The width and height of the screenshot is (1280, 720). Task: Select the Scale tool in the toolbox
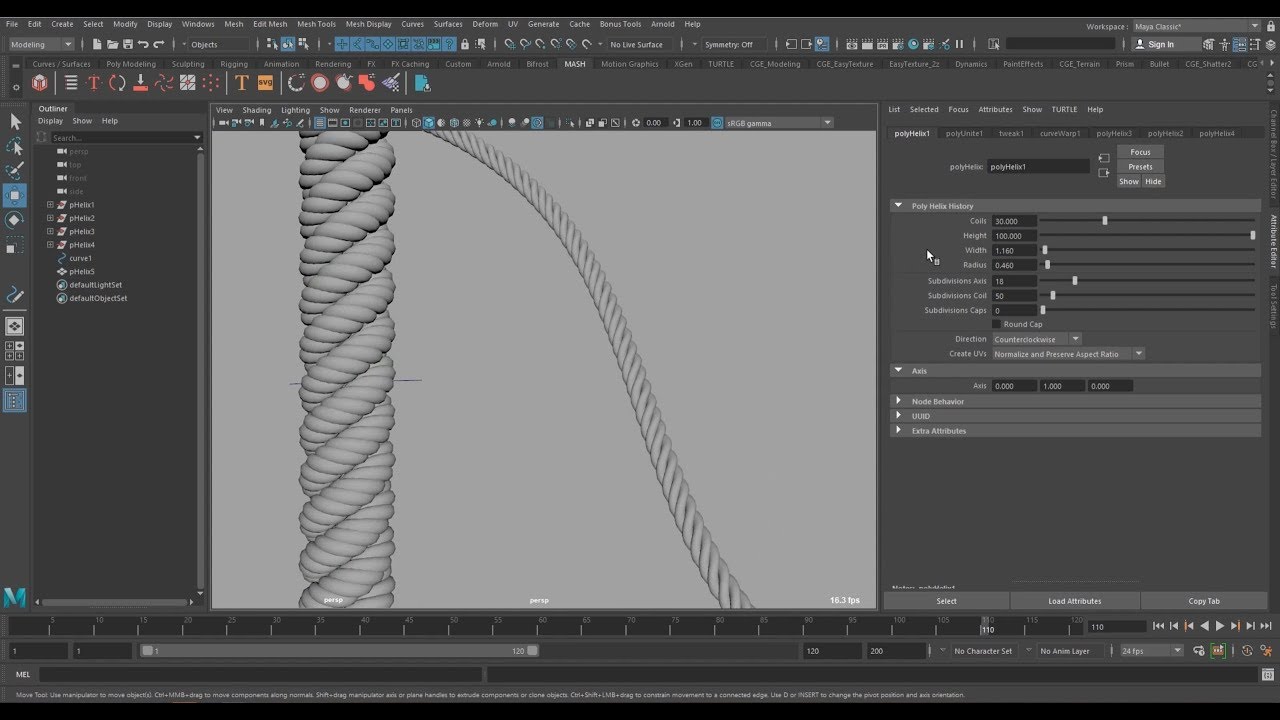coord(15,245)
